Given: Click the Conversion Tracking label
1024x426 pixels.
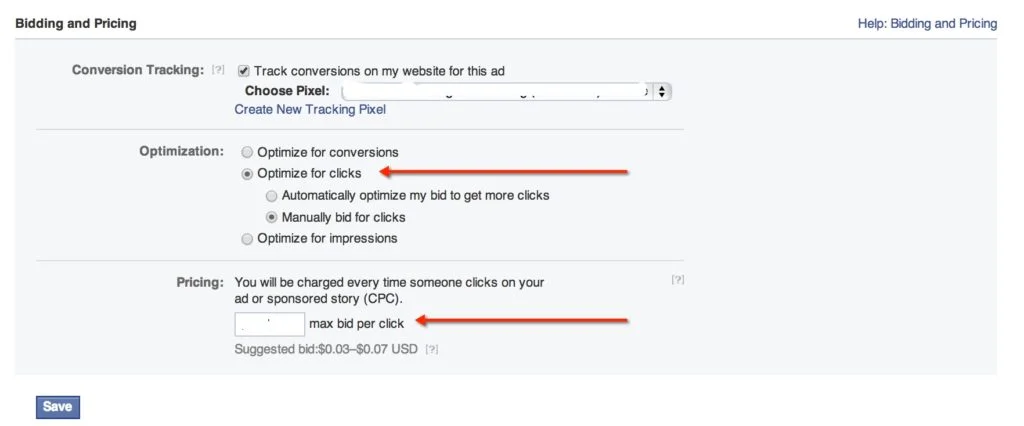Looking at the screenshot, I should (138, 71).
